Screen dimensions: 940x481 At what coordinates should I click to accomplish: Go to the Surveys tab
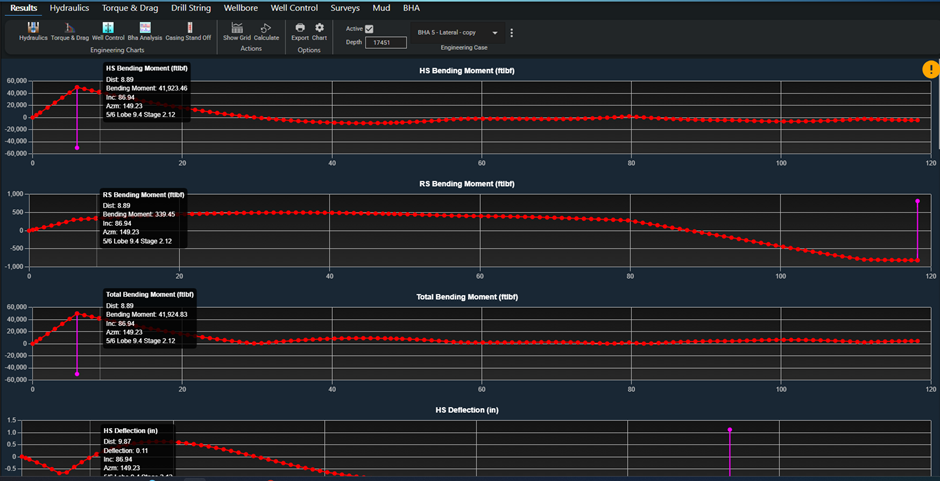(345, 7)
